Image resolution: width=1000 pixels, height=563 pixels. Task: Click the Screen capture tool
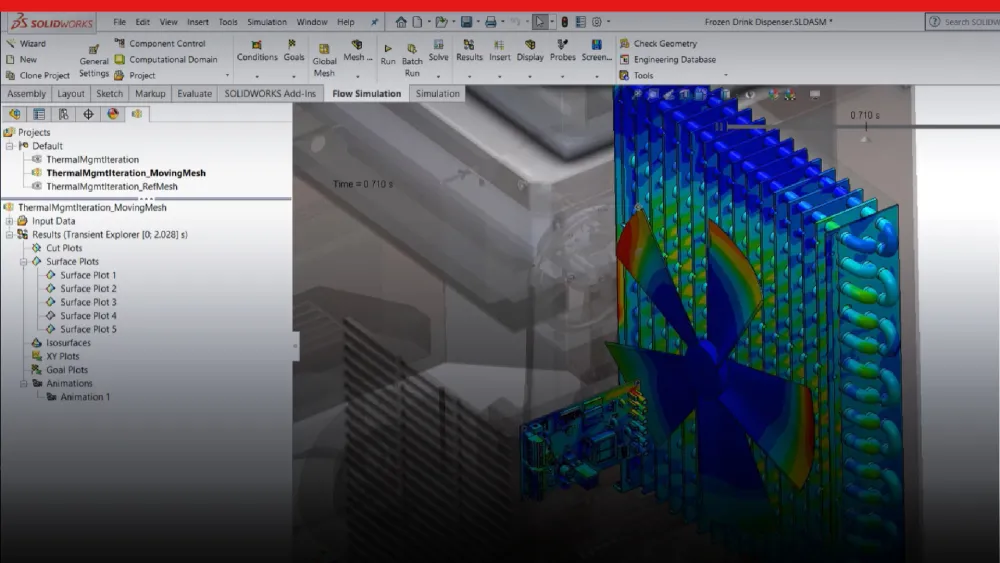point(596,50)
